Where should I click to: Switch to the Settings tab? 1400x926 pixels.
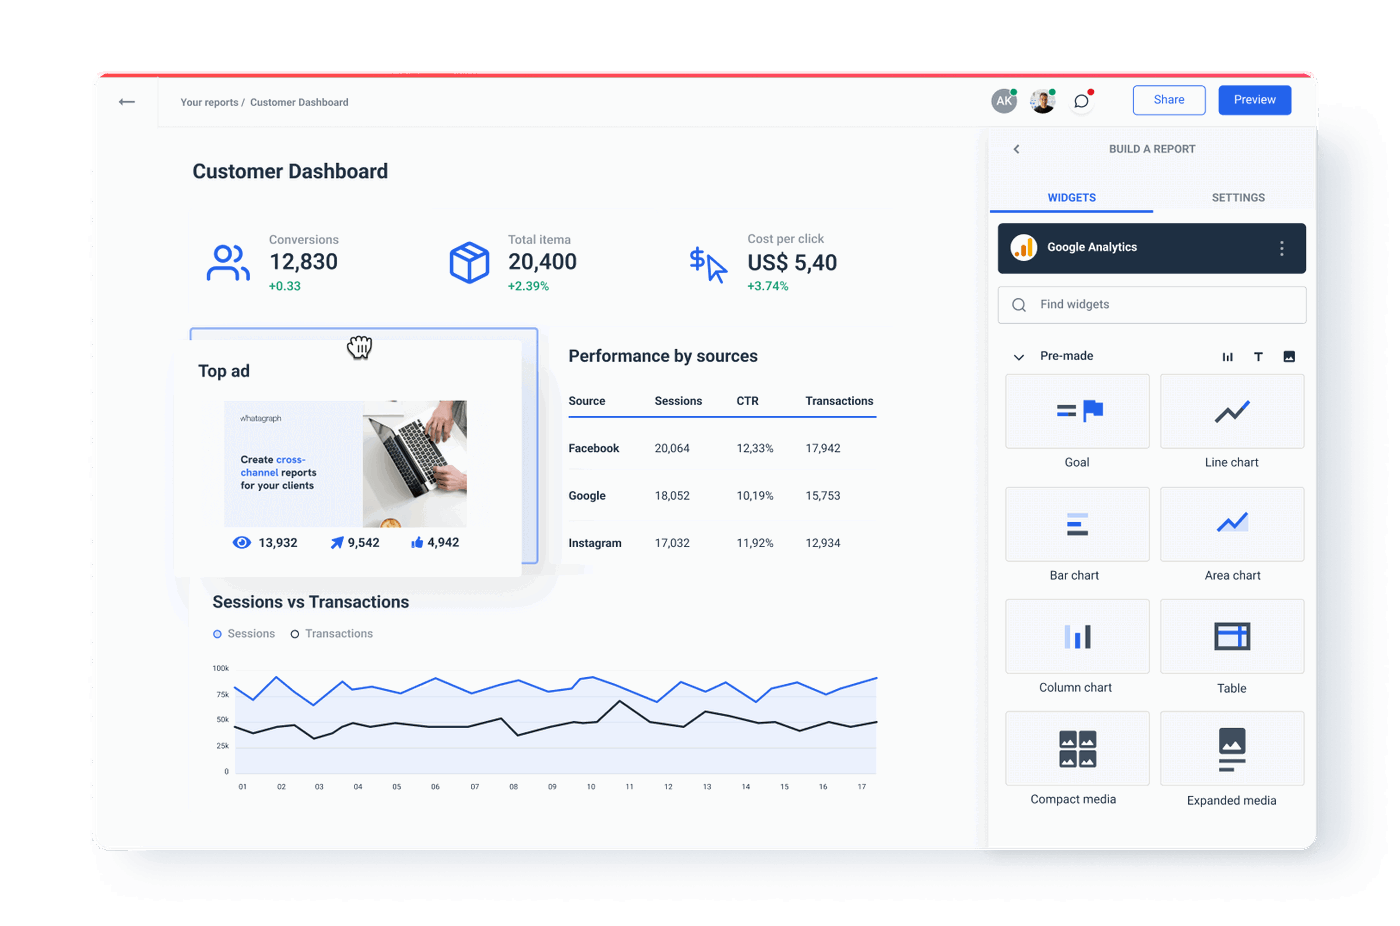pos(1238,197)
